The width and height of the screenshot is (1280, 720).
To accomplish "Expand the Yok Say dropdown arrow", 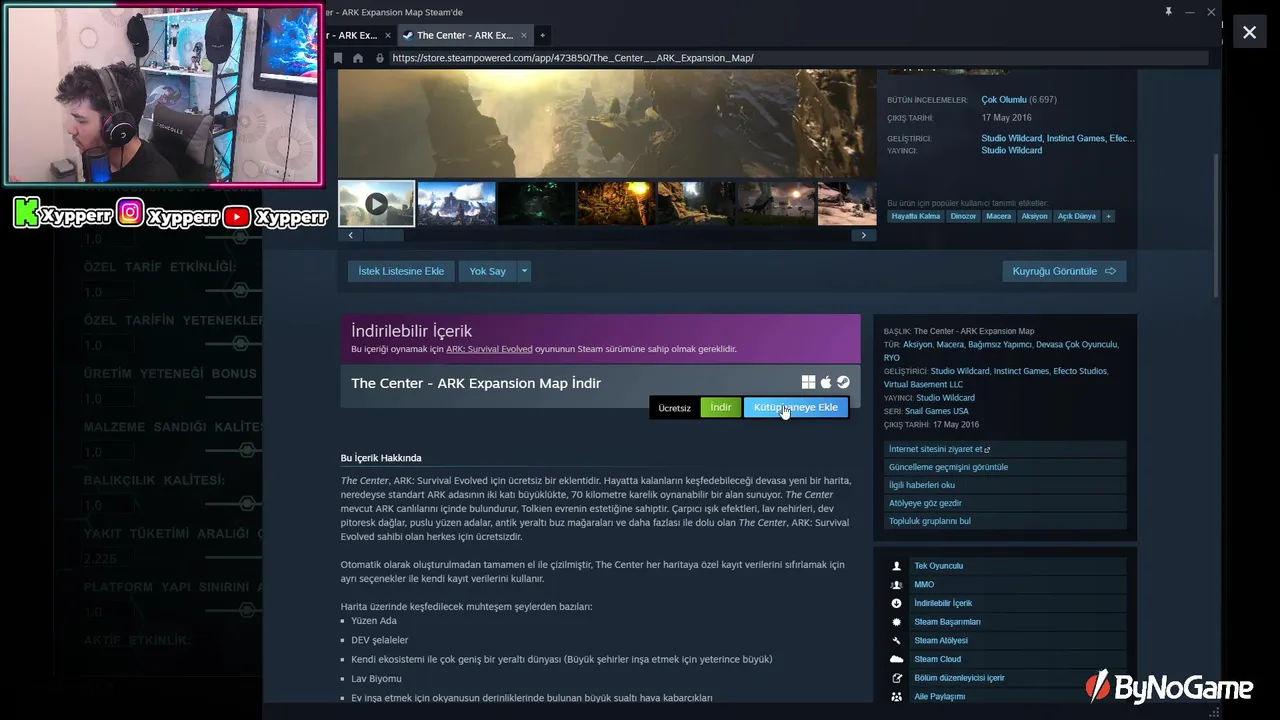I will pos(524,271).
